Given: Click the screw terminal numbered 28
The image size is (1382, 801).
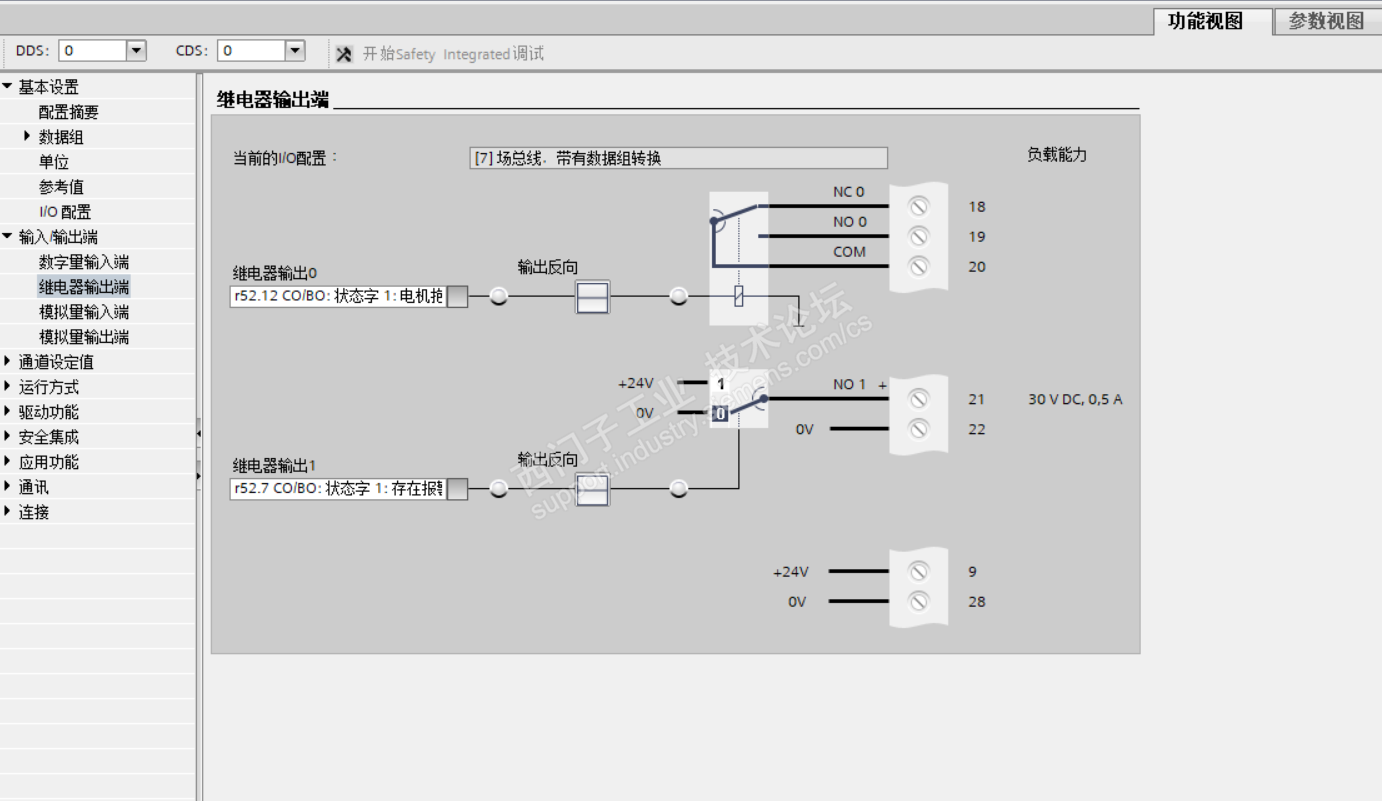Looking at the screenshot, I should 918,602.
